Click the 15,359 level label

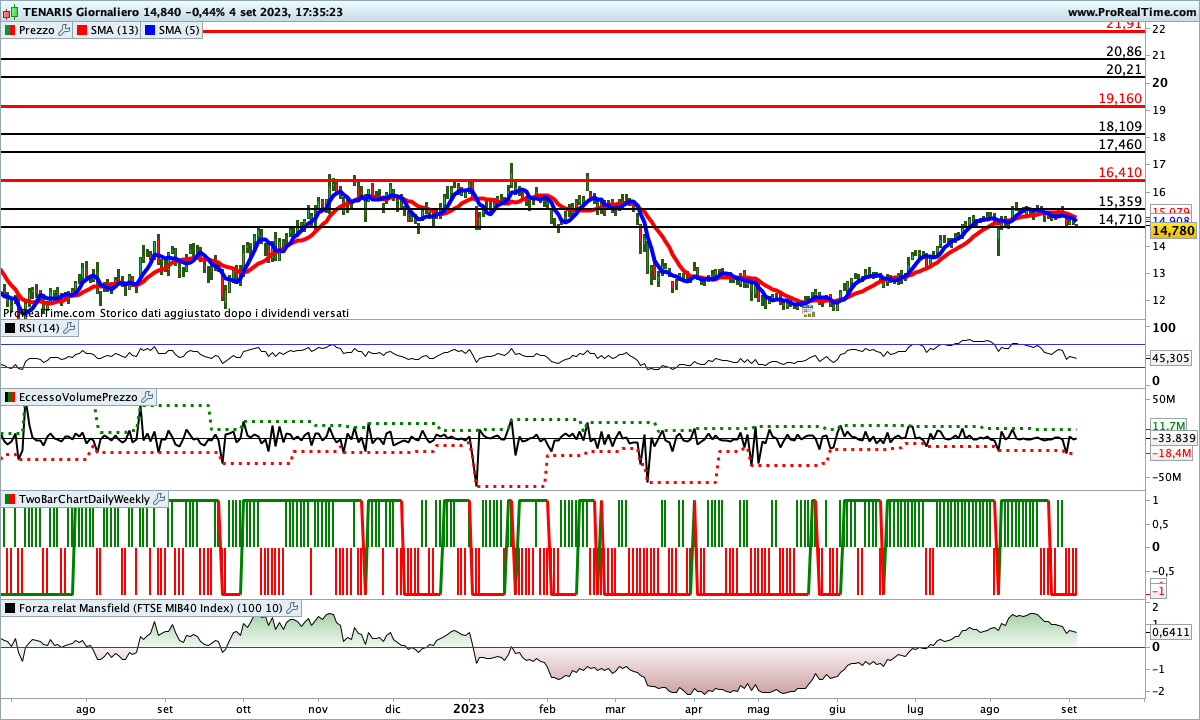click(1120, 201)
